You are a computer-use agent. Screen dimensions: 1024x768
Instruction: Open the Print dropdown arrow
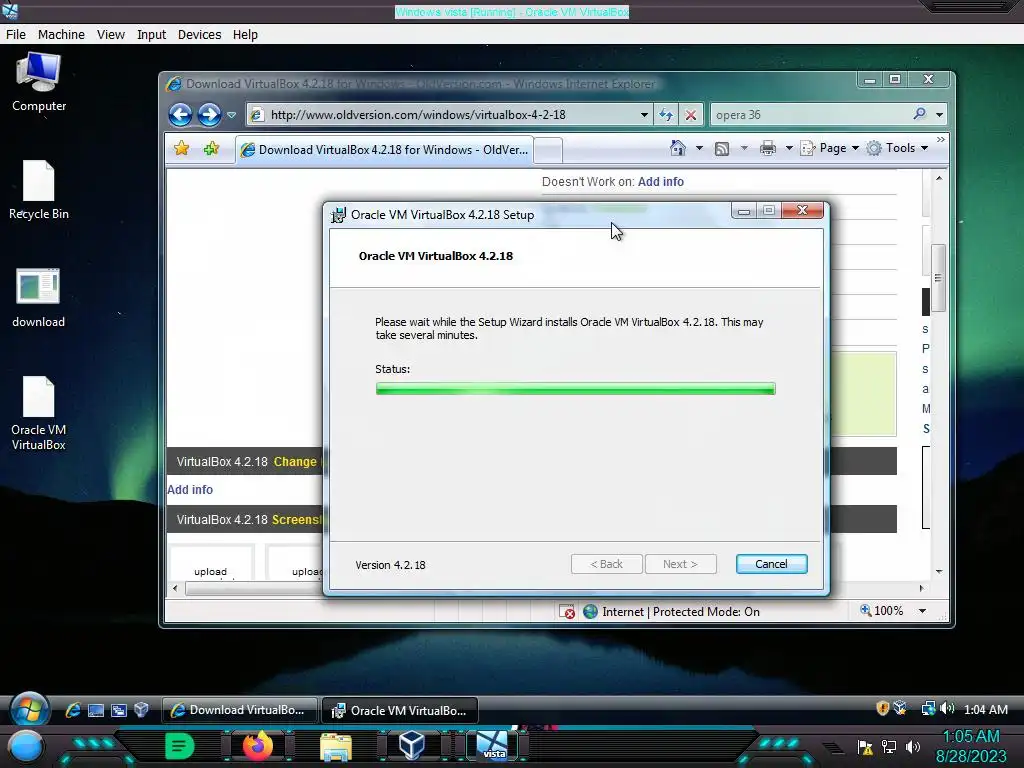tap(789, 148)
